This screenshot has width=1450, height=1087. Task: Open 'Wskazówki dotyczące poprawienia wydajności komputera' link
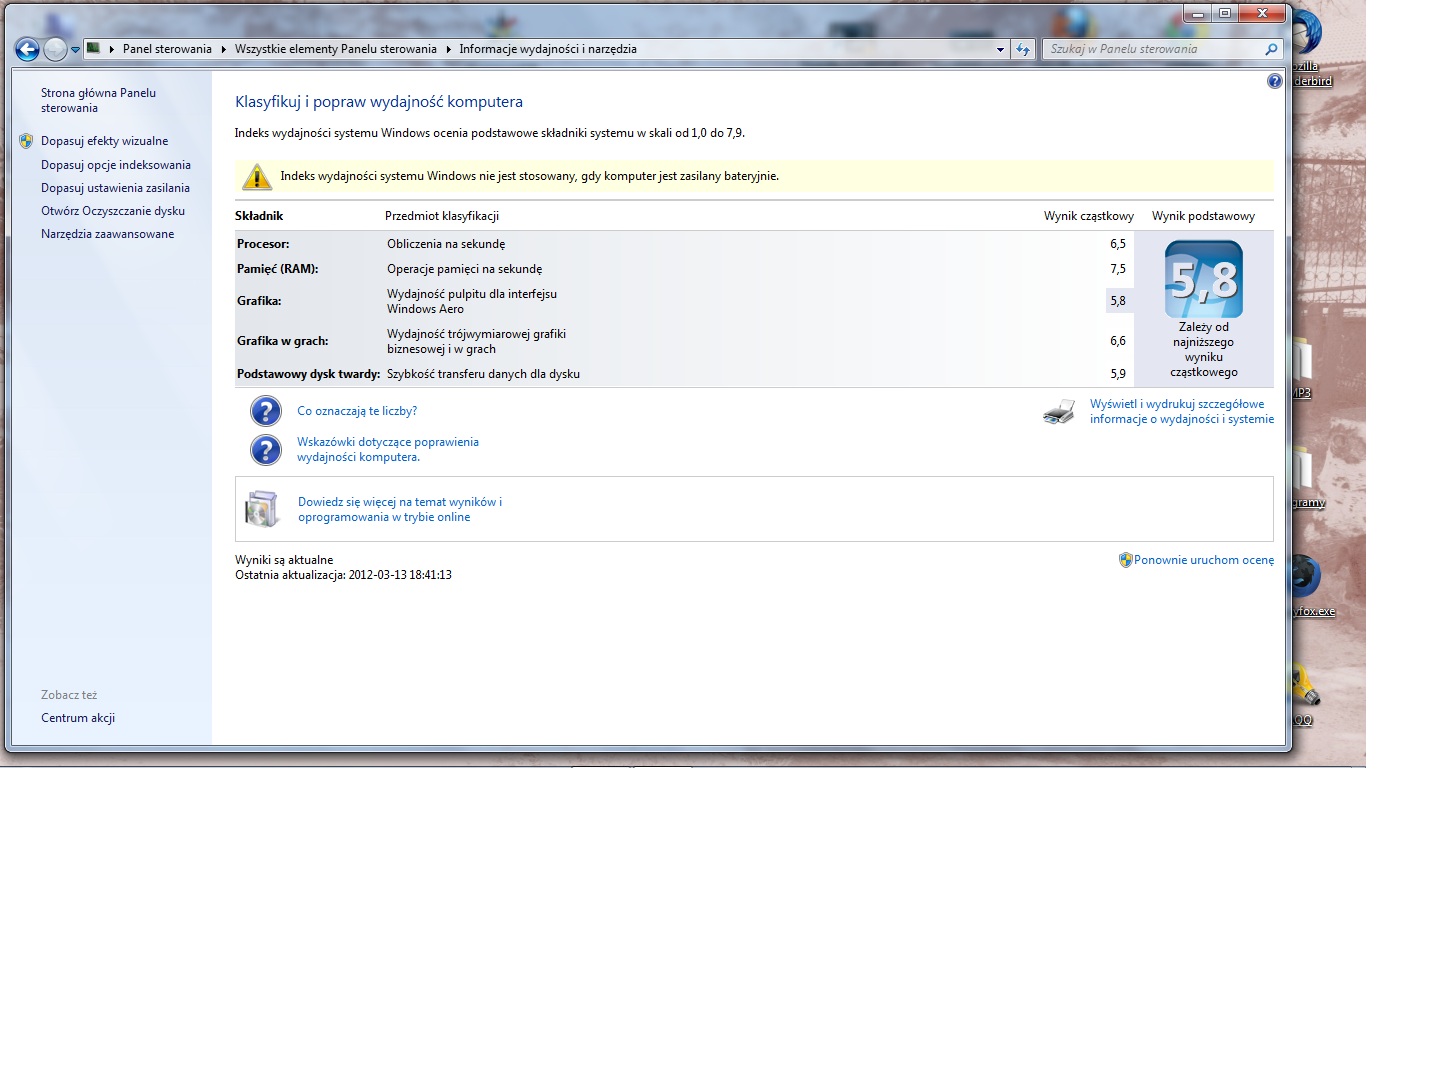pyautogui.click(x=387, y=449)
